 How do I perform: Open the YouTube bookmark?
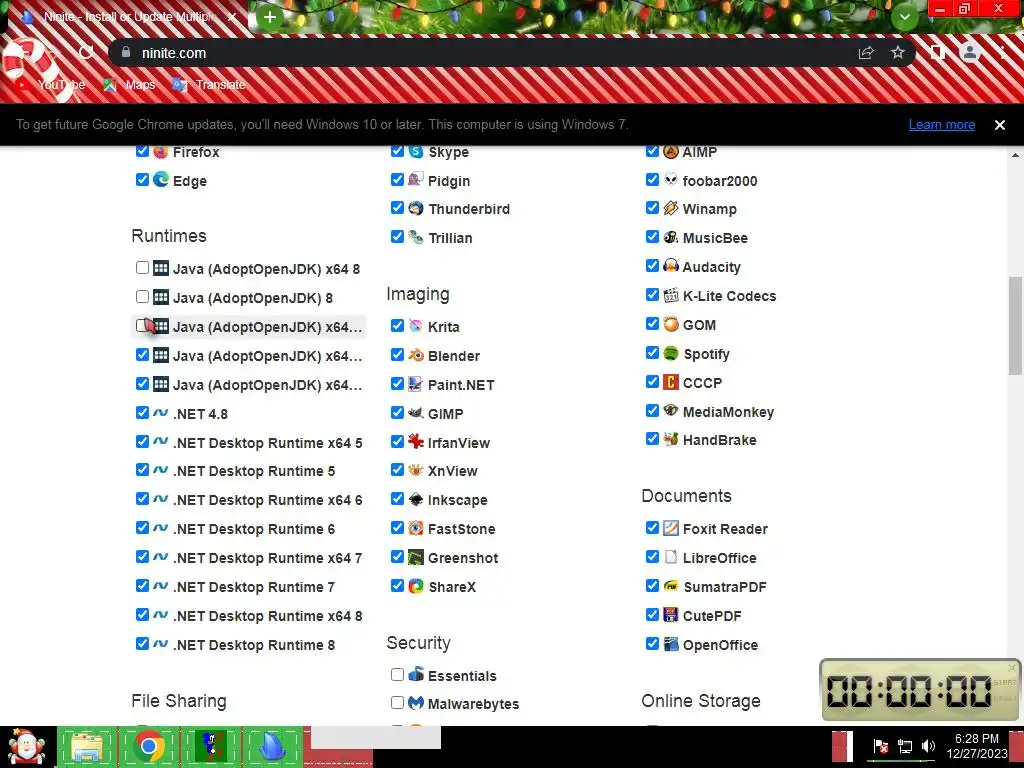[52, 85]
